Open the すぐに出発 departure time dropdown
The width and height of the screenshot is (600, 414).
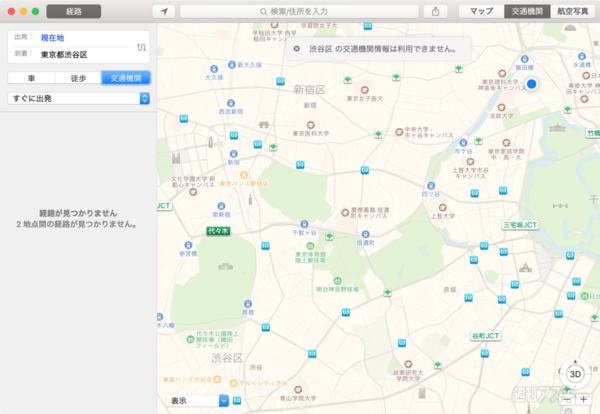click(79, 98)
